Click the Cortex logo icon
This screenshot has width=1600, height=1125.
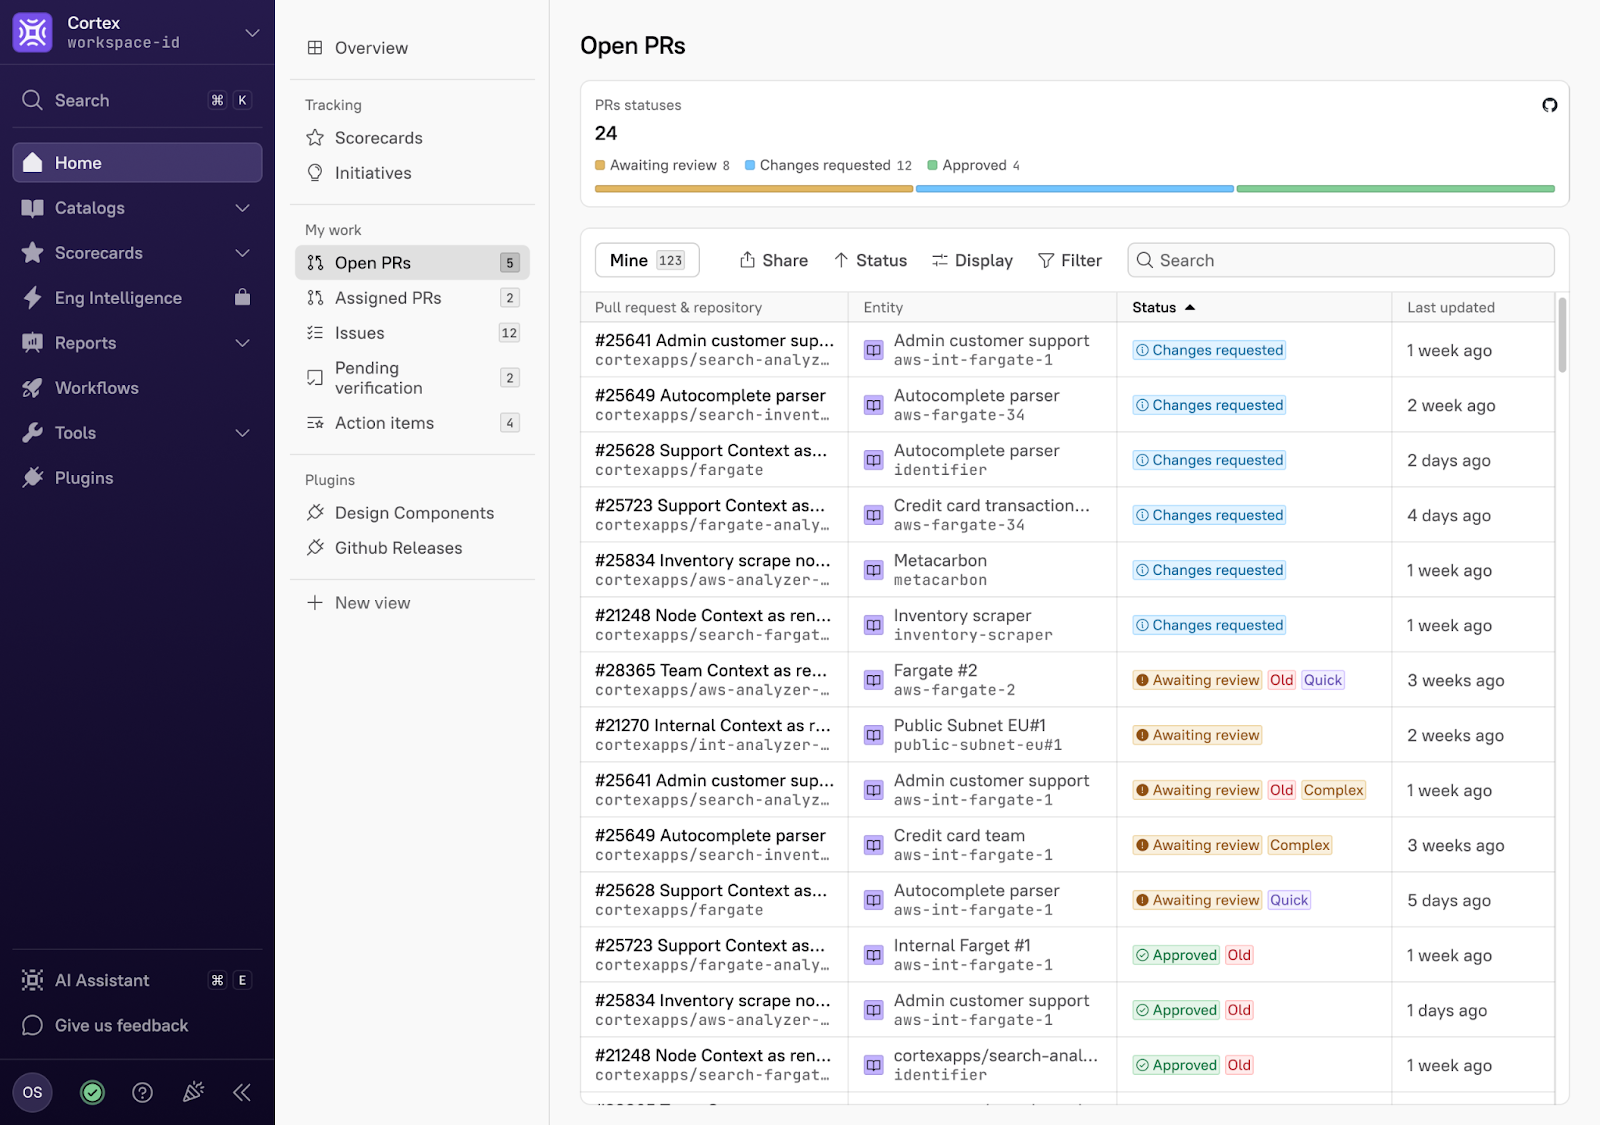pyautogui.click(x=32, y=32)
